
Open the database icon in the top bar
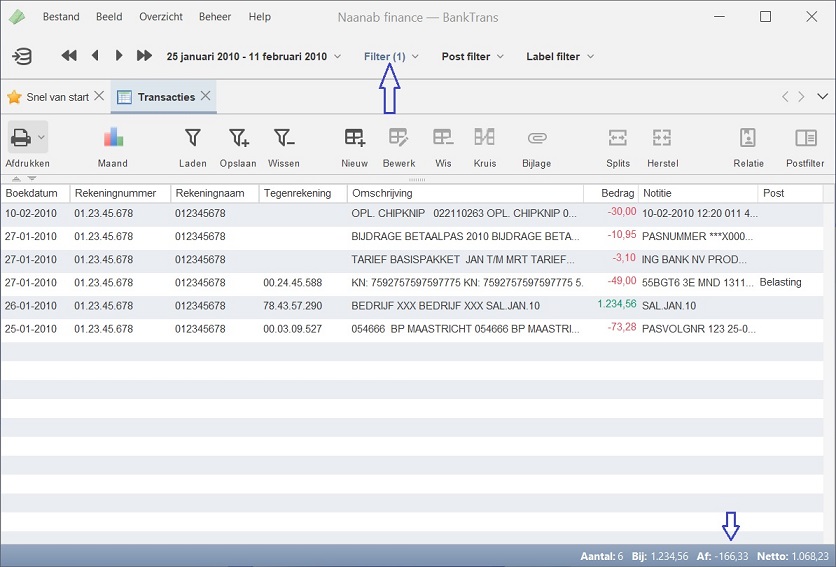coord(22,56)
